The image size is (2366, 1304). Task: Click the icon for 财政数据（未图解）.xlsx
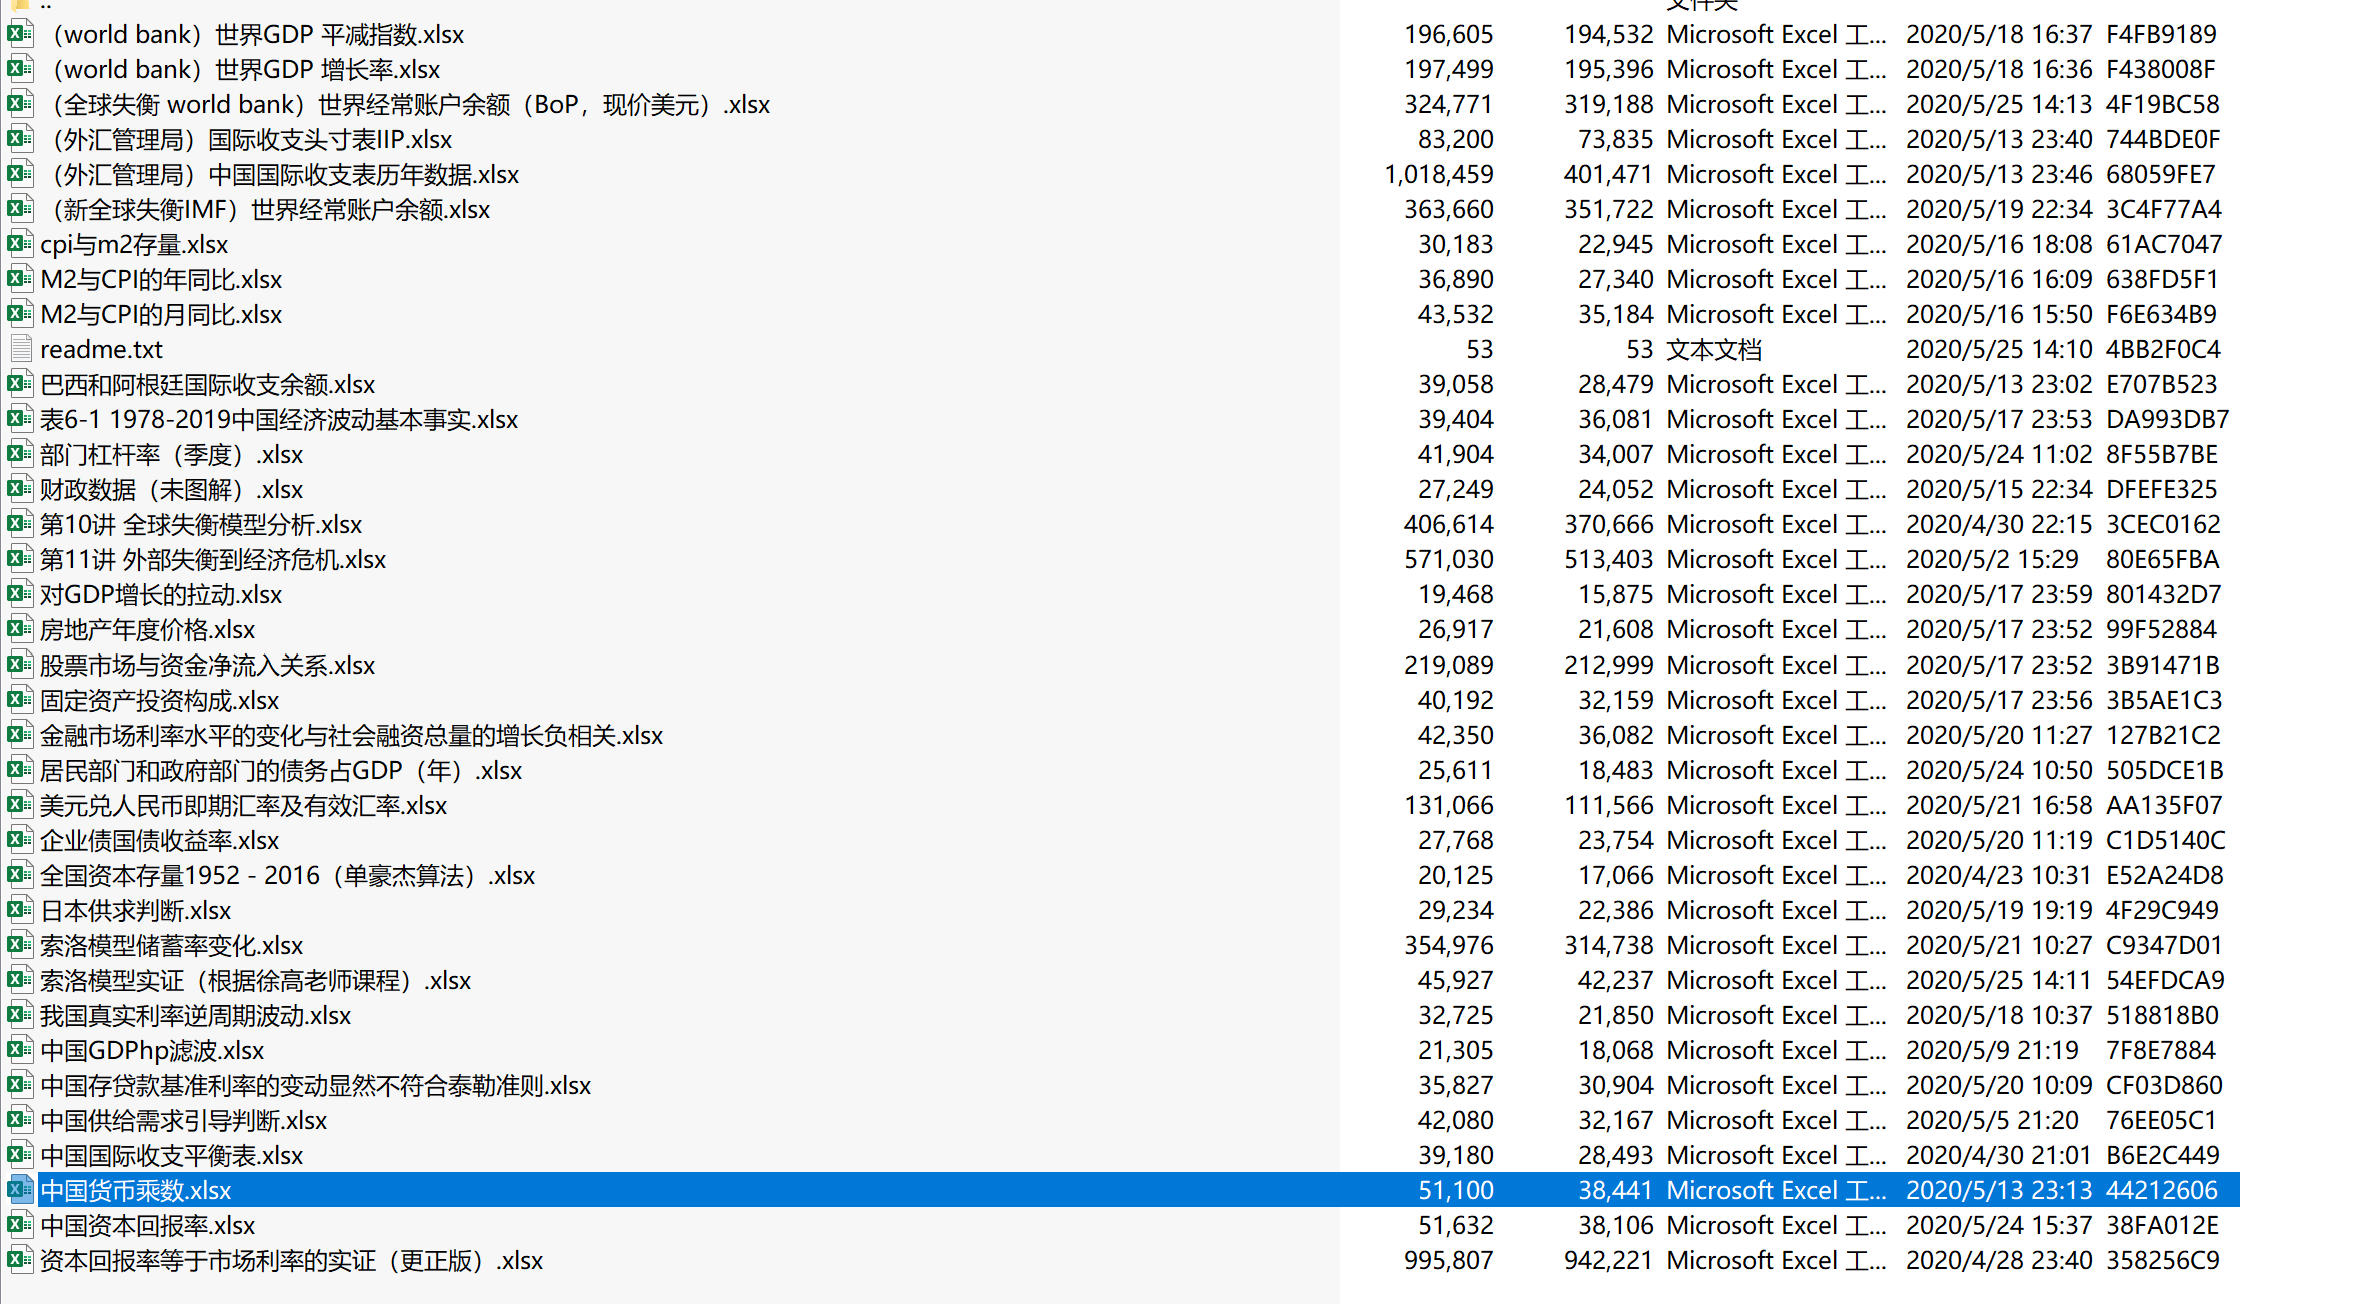pos(20,489)
